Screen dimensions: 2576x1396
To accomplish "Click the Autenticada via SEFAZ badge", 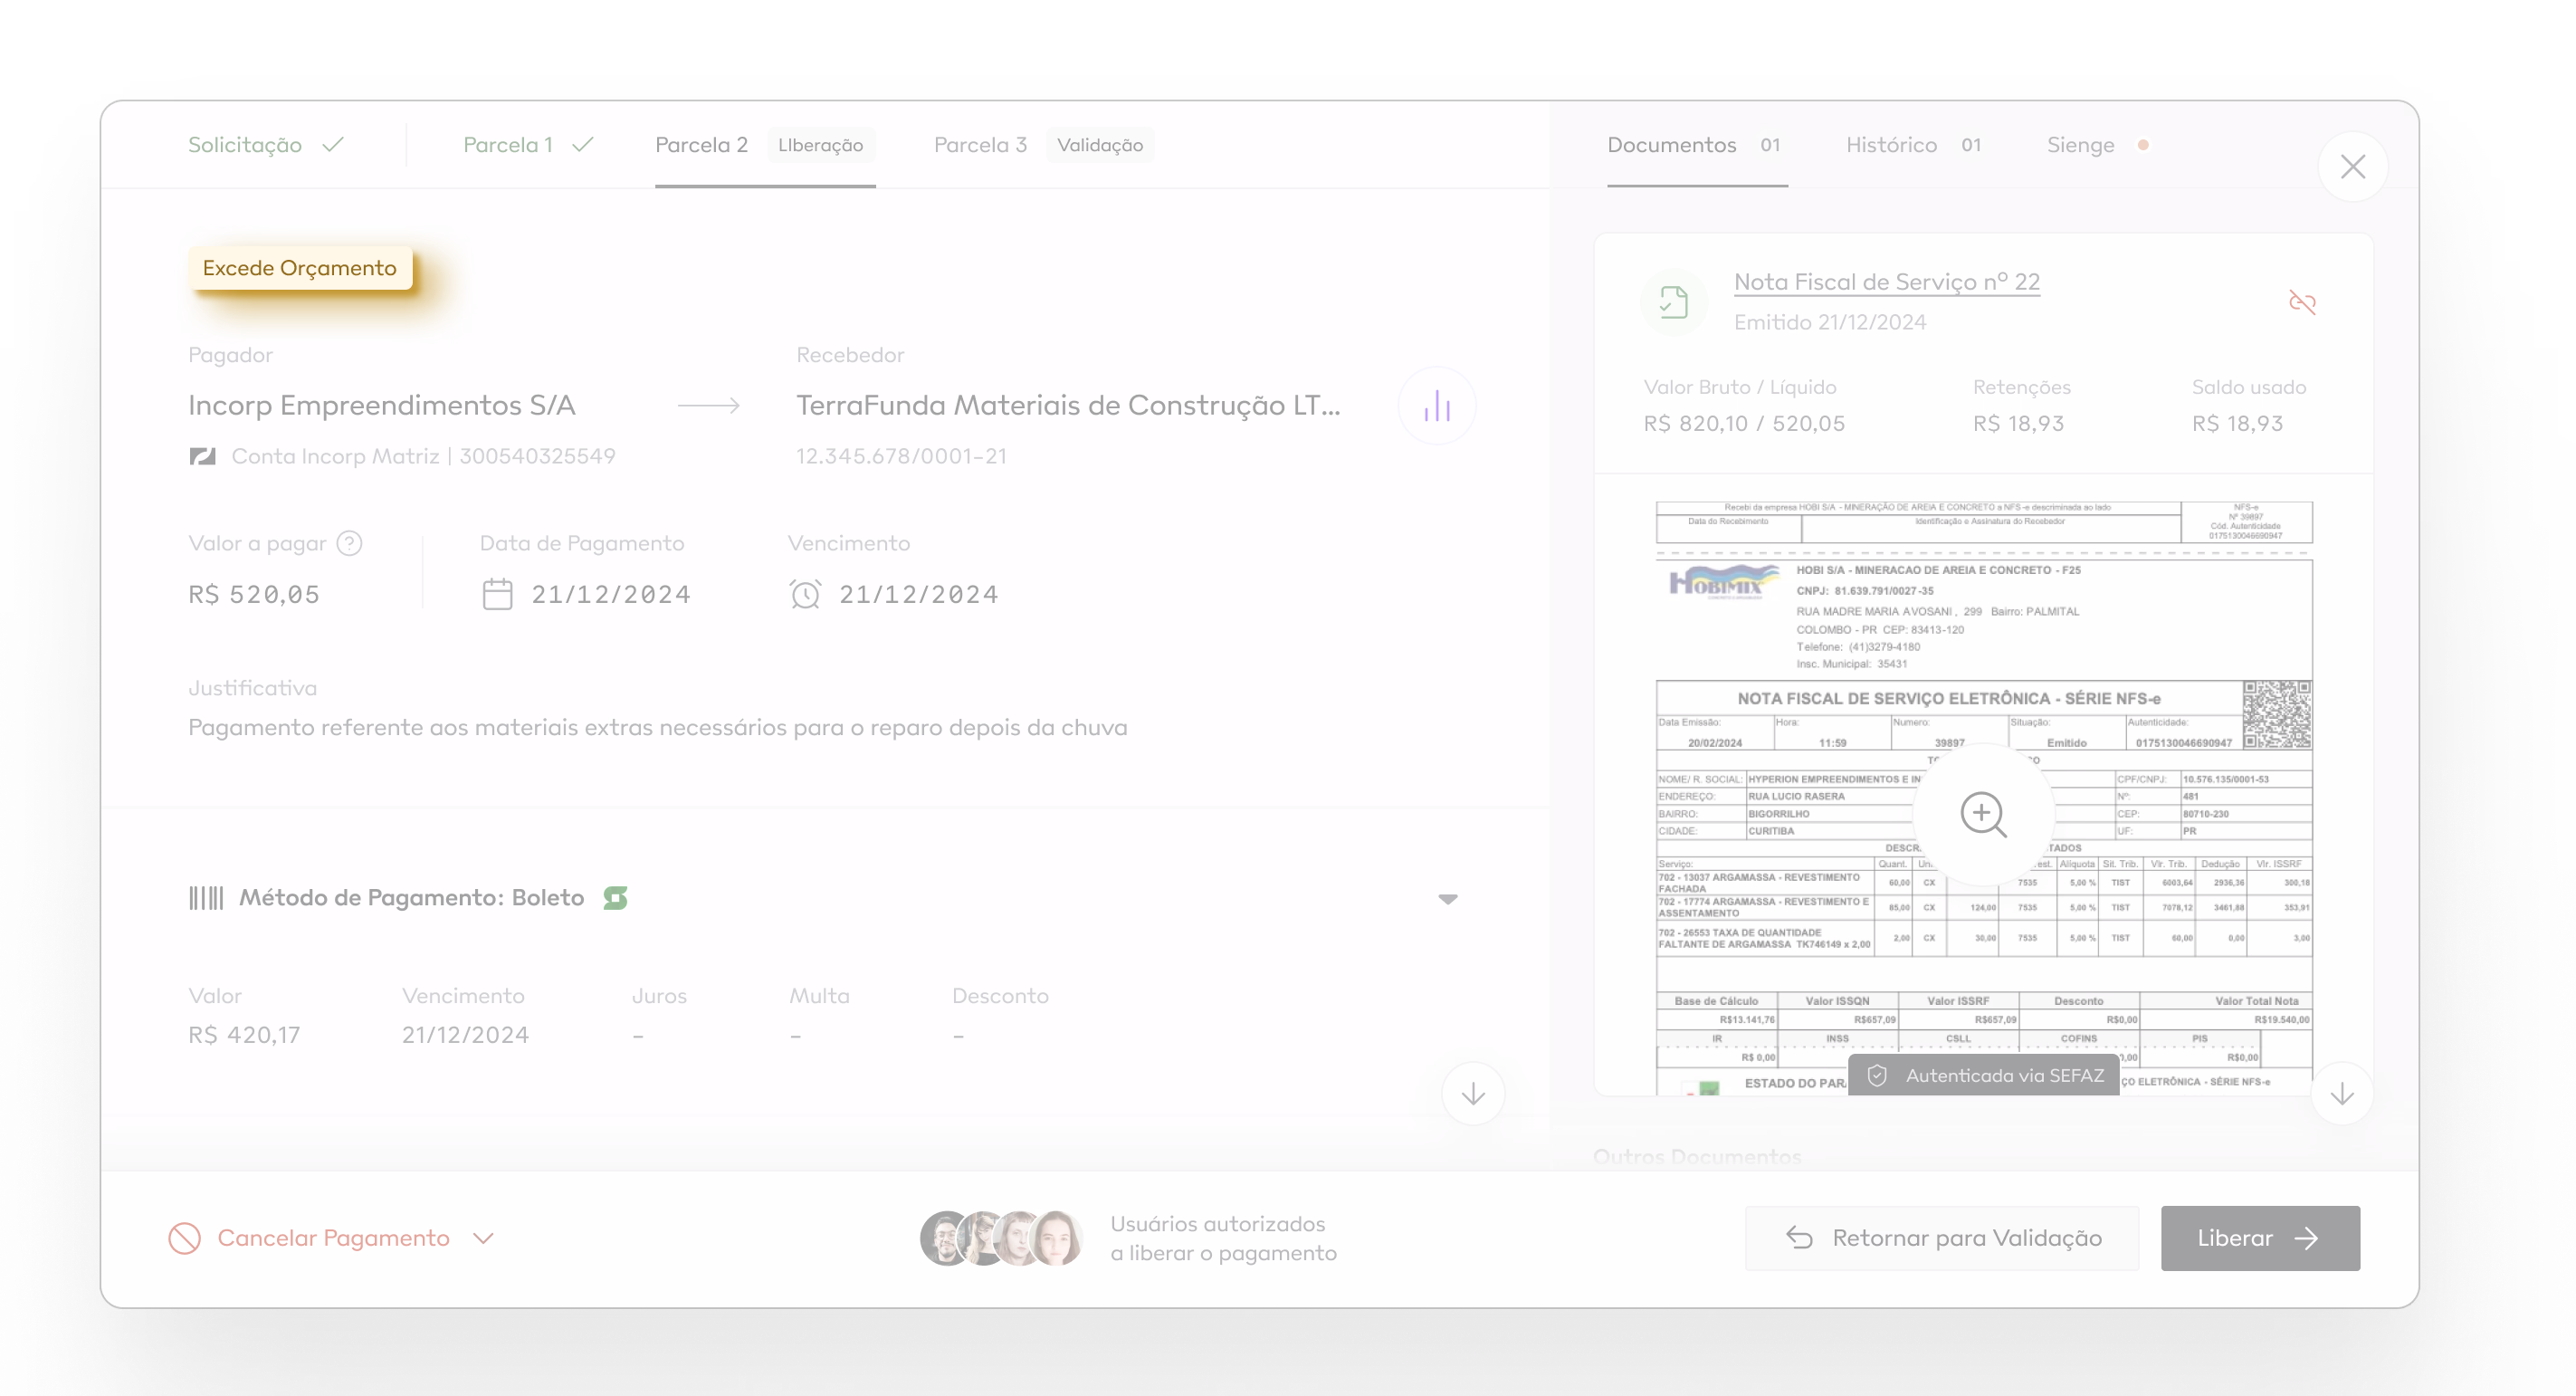I will (1984, 1075).
